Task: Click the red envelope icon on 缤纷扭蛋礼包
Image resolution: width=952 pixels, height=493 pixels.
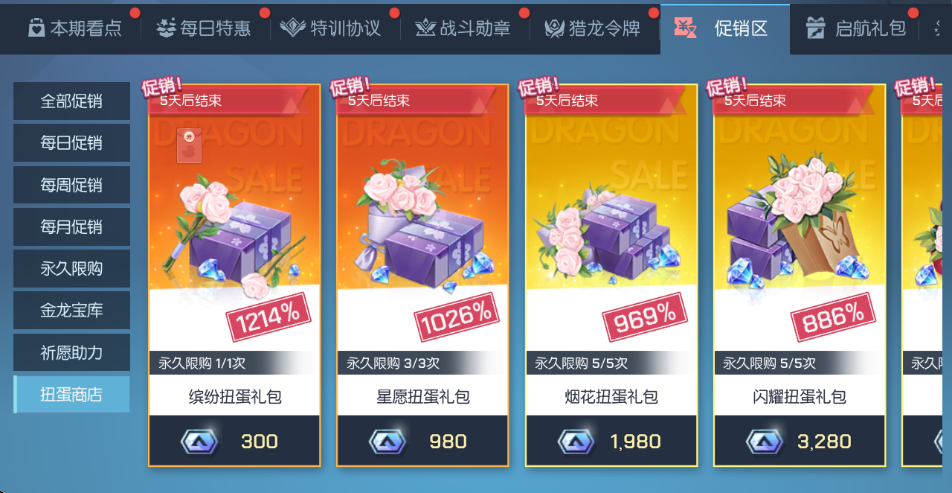Action: click(x=188, y=146)
